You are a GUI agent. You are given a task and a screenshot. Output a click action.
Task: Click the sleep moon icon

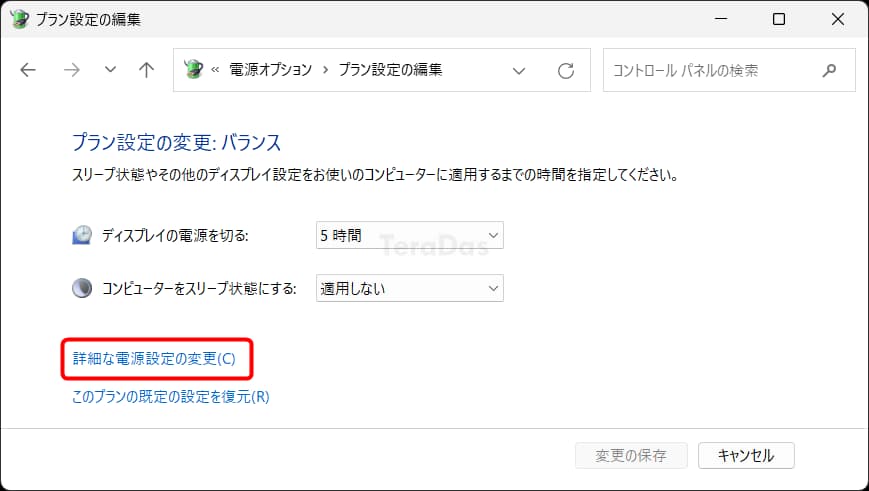coord(82,288)
